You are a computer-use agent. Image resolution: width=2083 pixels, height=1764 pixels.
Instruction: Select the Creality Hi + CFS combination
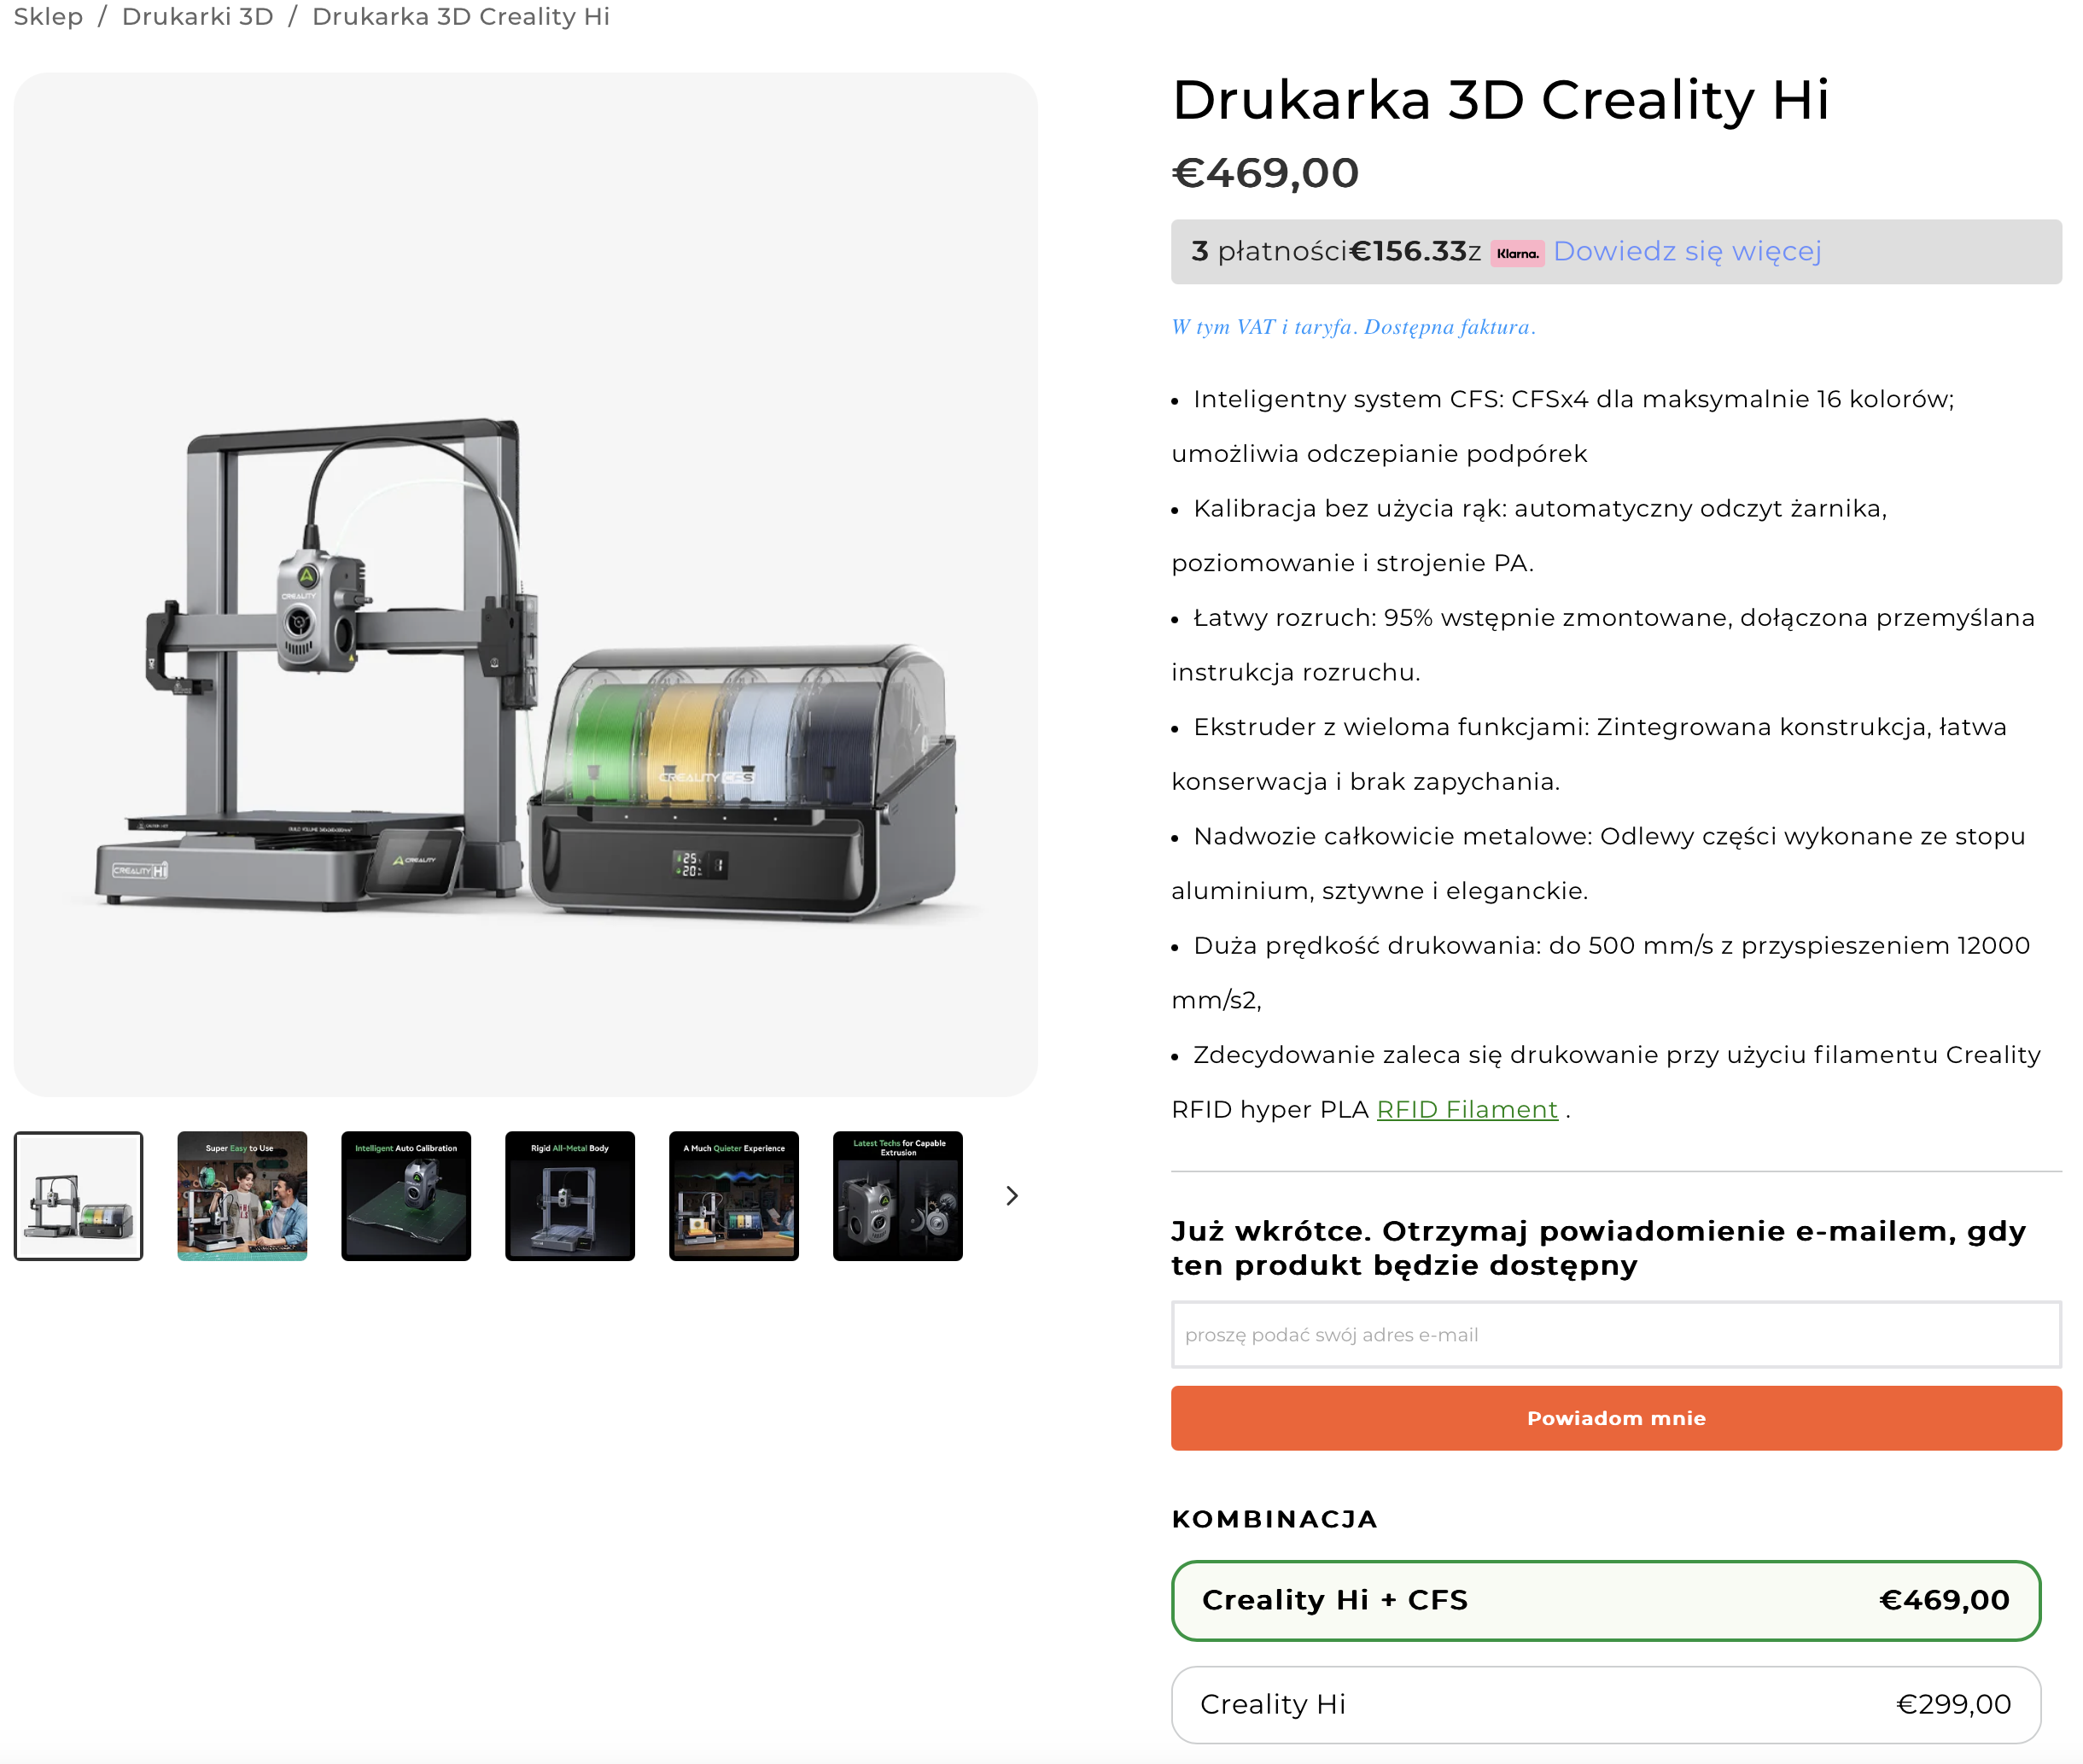click(x=1605, y=1600)
